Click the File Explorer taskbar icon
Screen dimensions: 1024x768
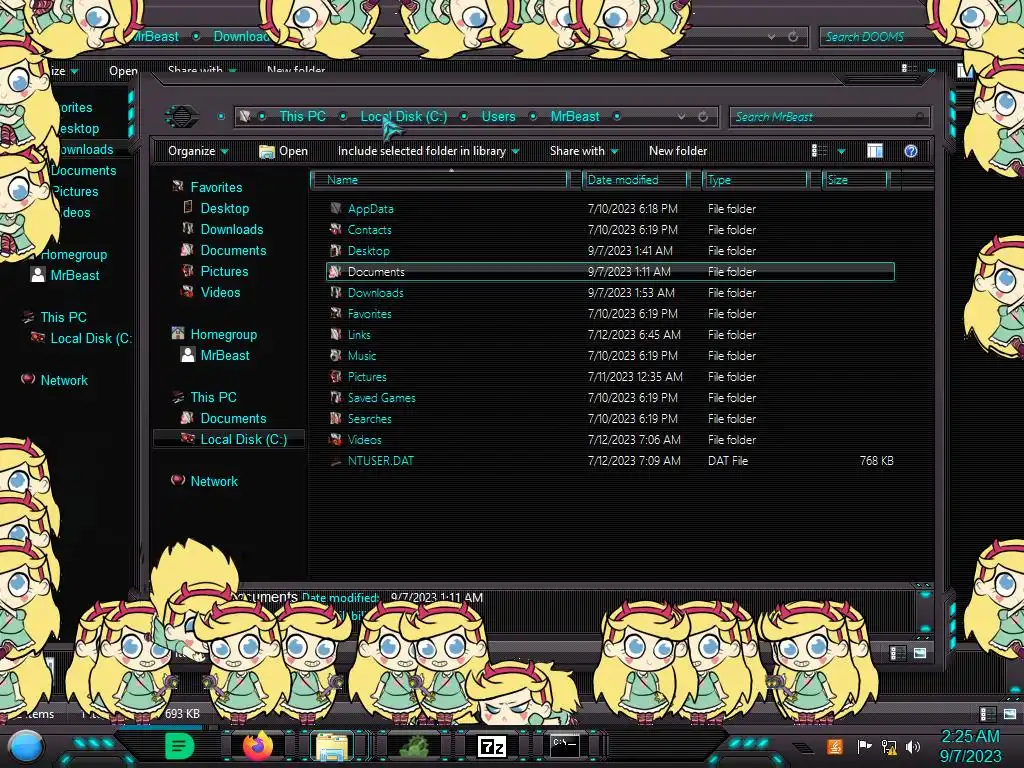pyautogui.click(x=331, y=746)
